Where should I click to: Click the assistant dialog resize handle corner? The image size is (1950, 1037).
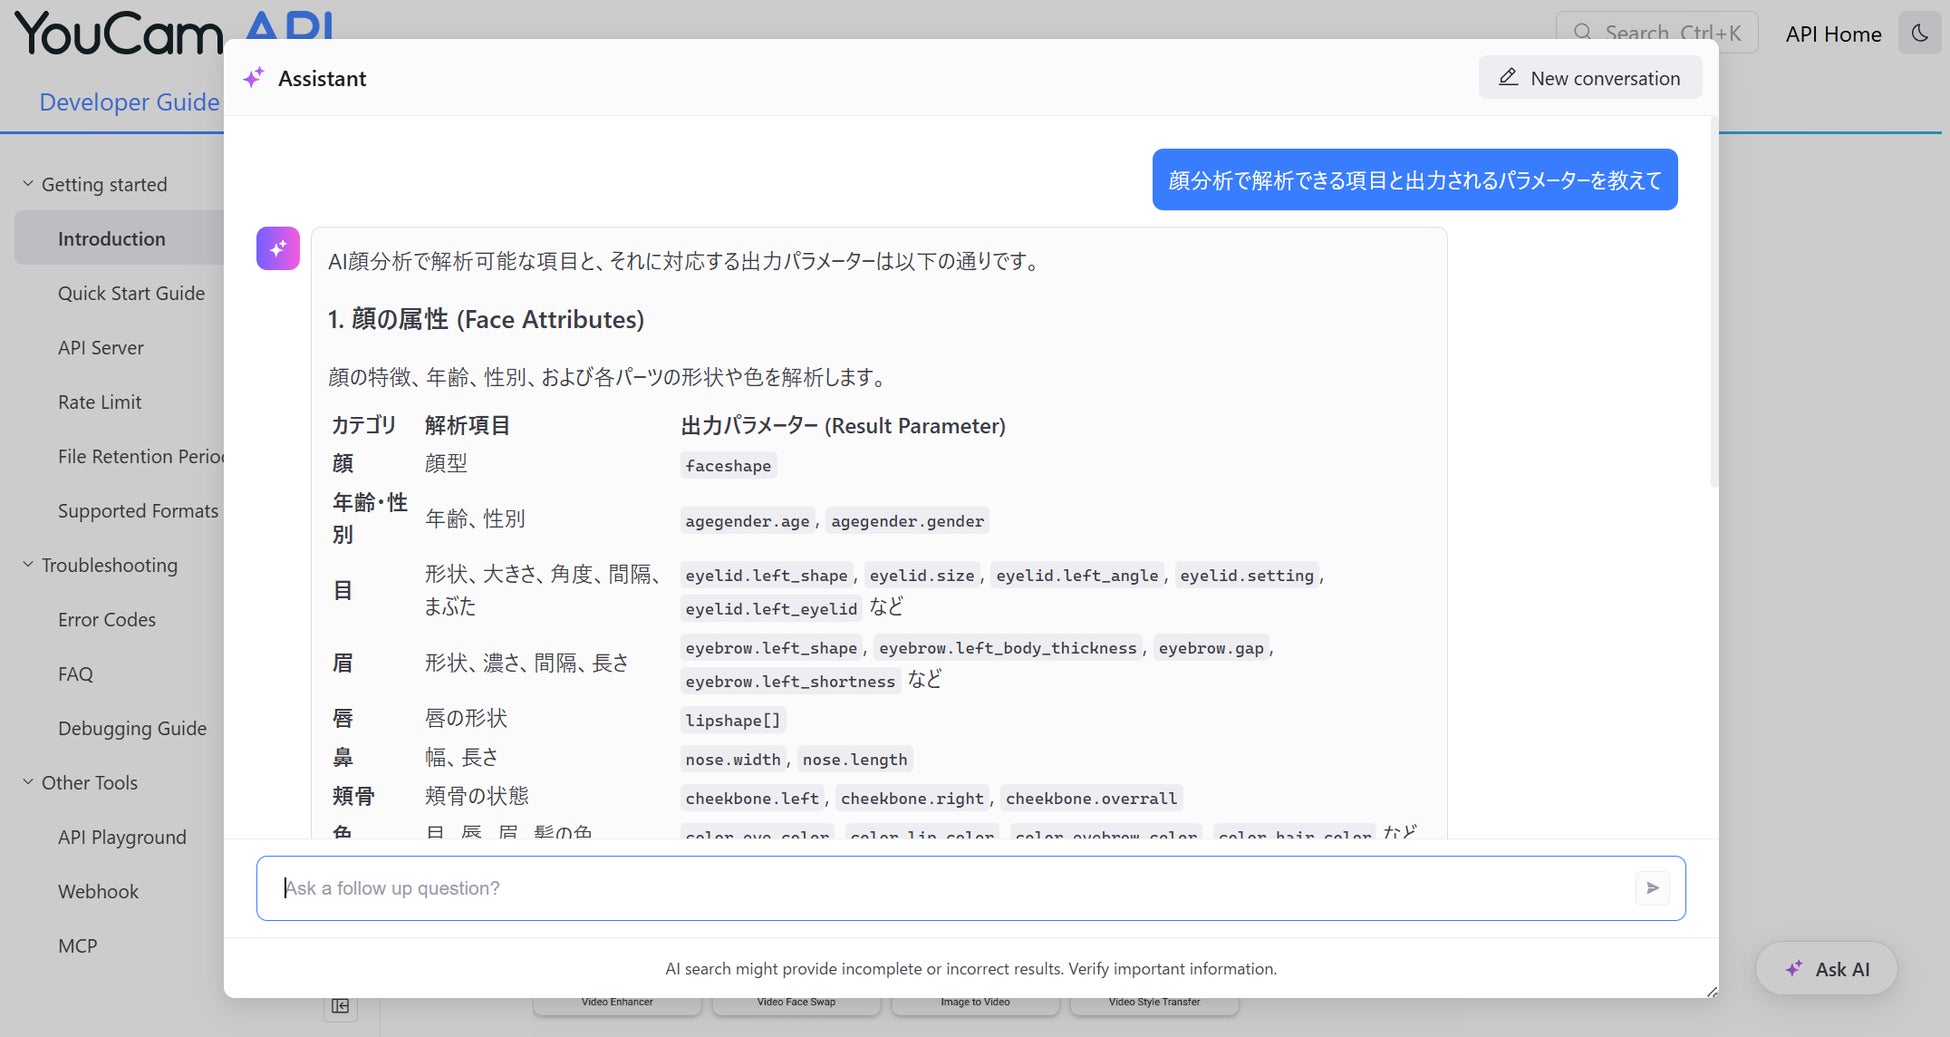pos(1711,992)
